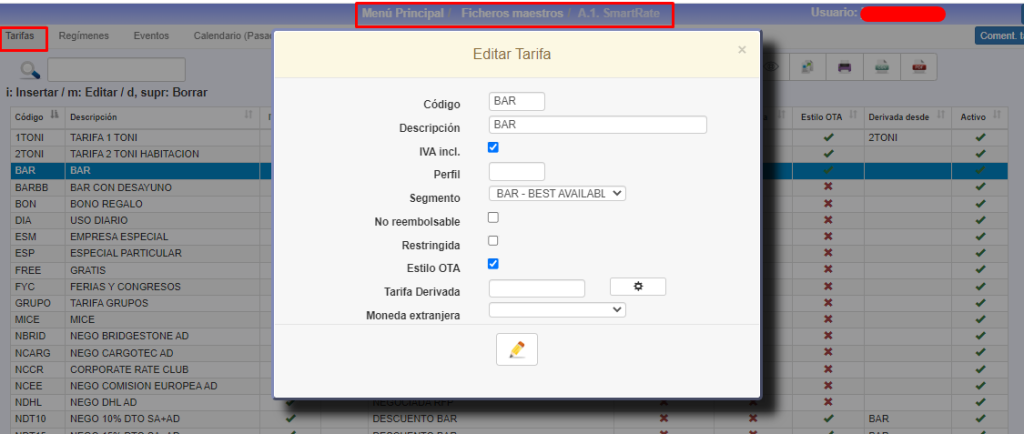Screen dimensions: 1024x434
Task: Tick the Restringida checkbox
Action: pos(493,241)
